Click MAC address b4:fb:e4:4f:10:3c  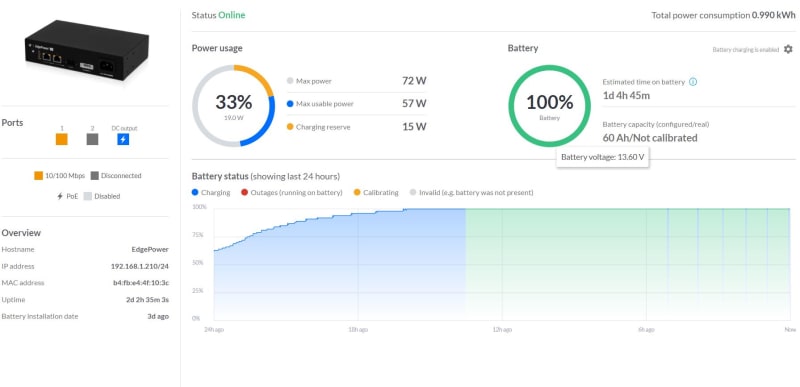141,283
